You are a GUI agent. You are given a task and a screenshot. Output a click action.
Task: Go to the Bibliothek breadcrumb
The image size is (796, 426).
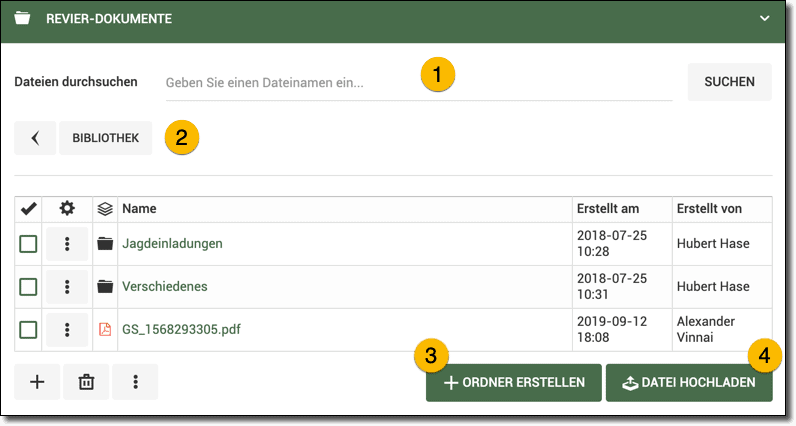105,138
